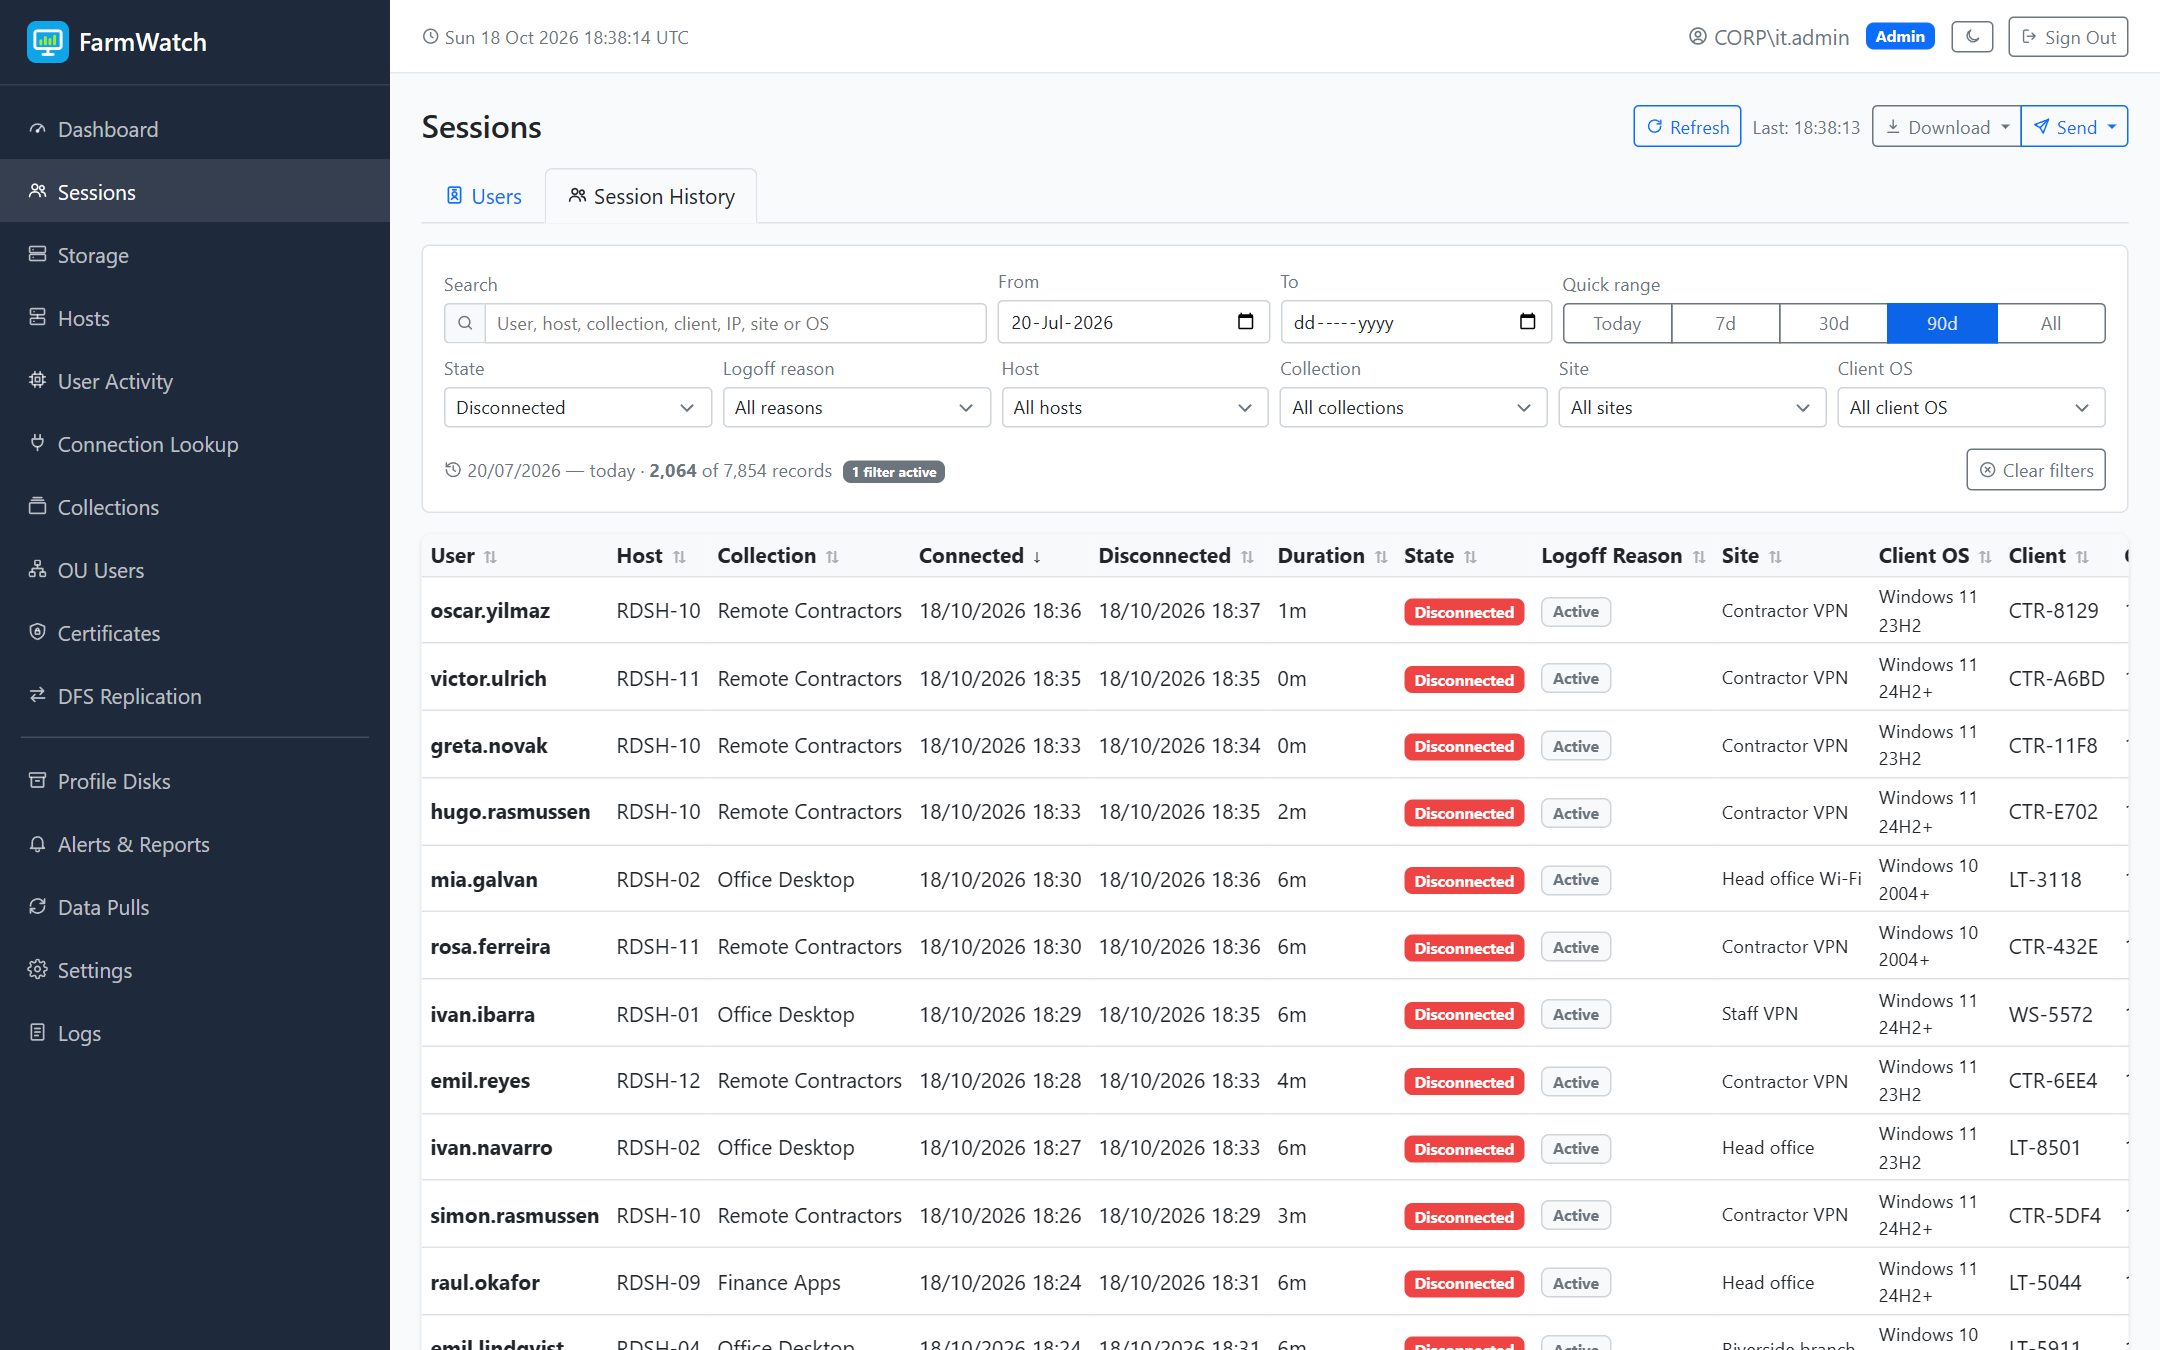Select the 30d quick range
The width and height of the screenshot is (2160, 1350).
point(1833,323)
